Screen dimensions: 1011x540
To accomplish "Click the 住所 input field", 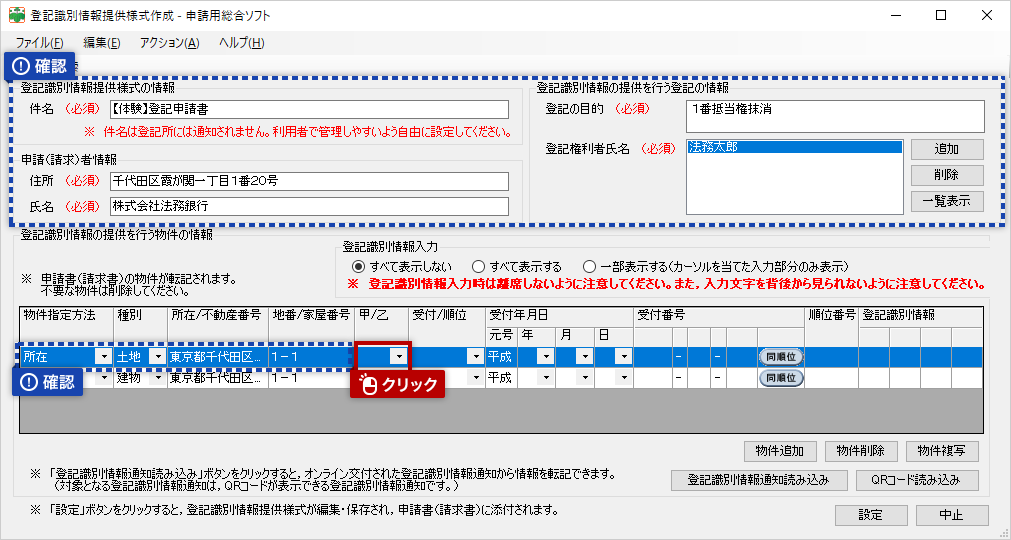I will [x=309, y=181].
